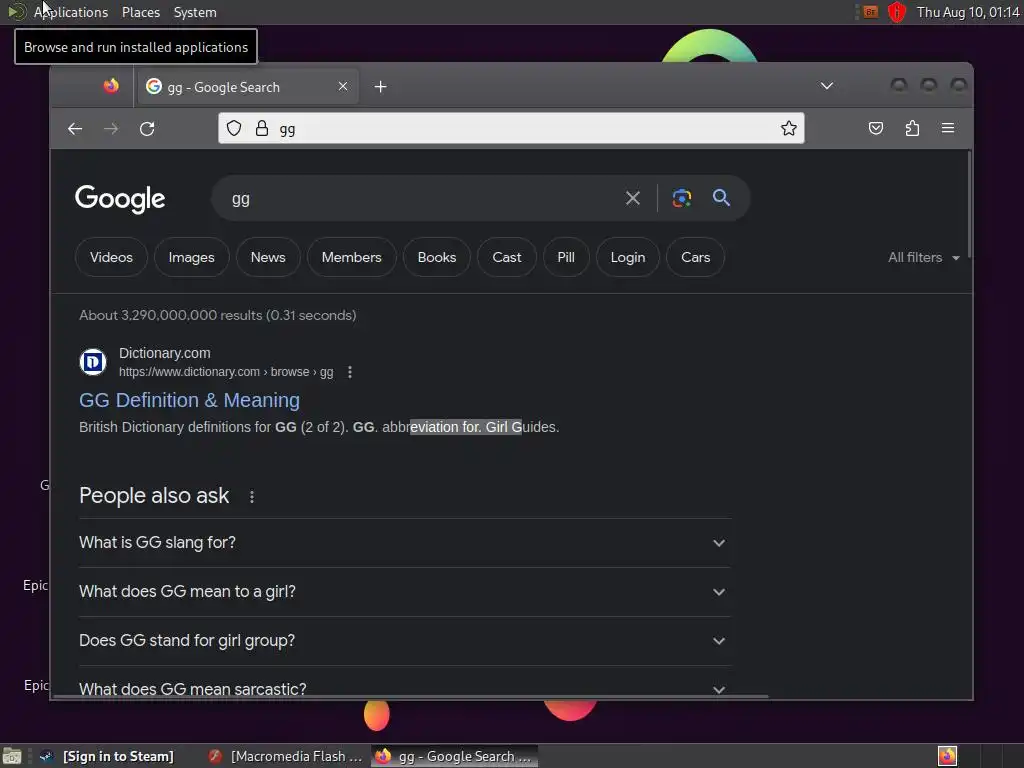Image resolution: width=1024 pixels, height=768 pixels.
Task: Click the Dictionary.com site name text
Action: (x=165, y=353)
